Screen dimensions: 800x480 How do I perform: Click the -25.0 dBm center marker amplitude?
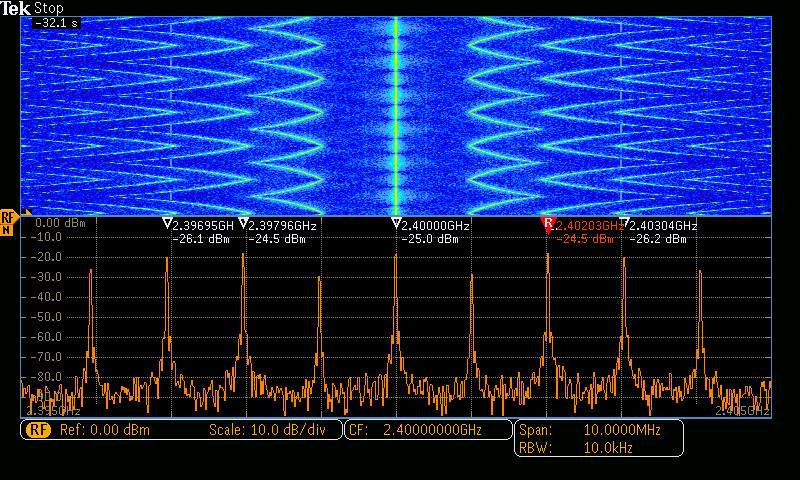[x=432, y=240]
